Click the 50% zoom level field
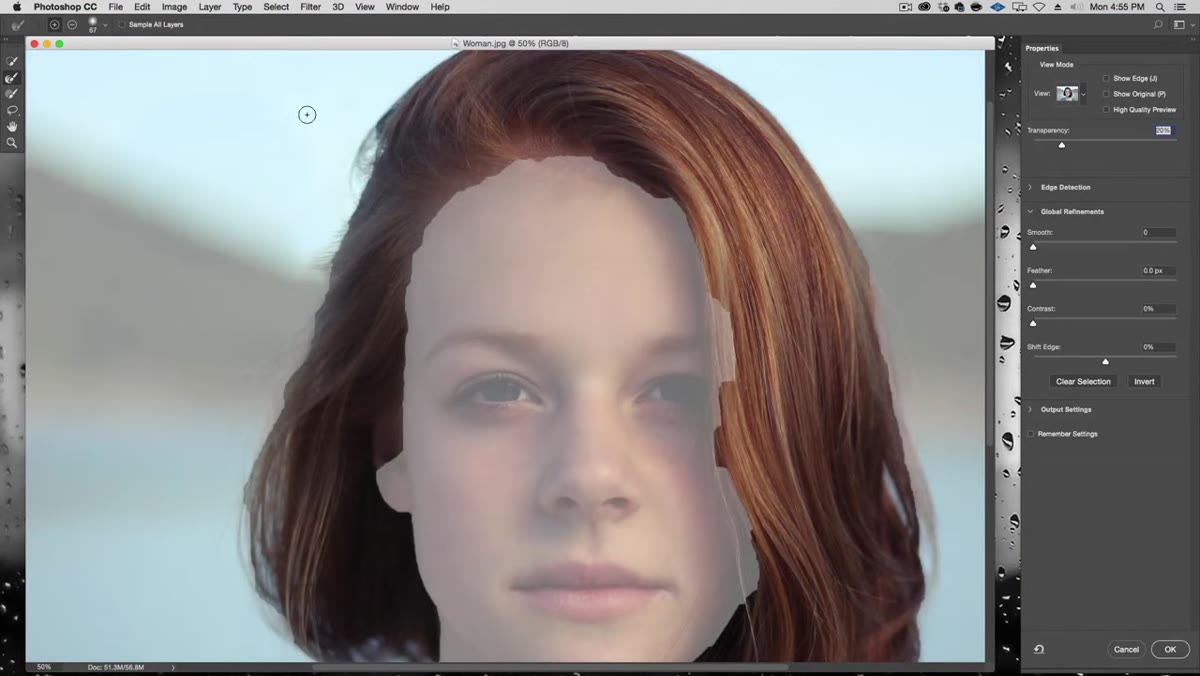1200x676 pixels. click(x=44, y=667)
